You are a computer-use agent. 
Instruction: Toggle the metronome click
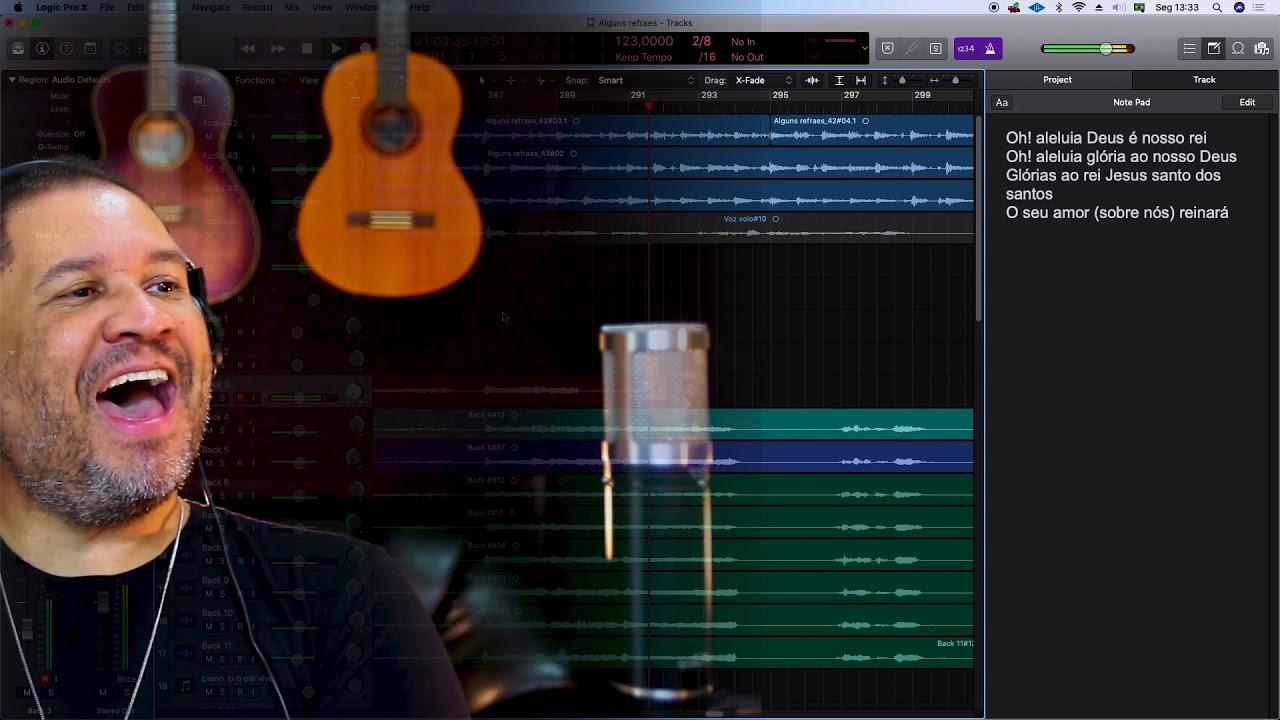990,48
